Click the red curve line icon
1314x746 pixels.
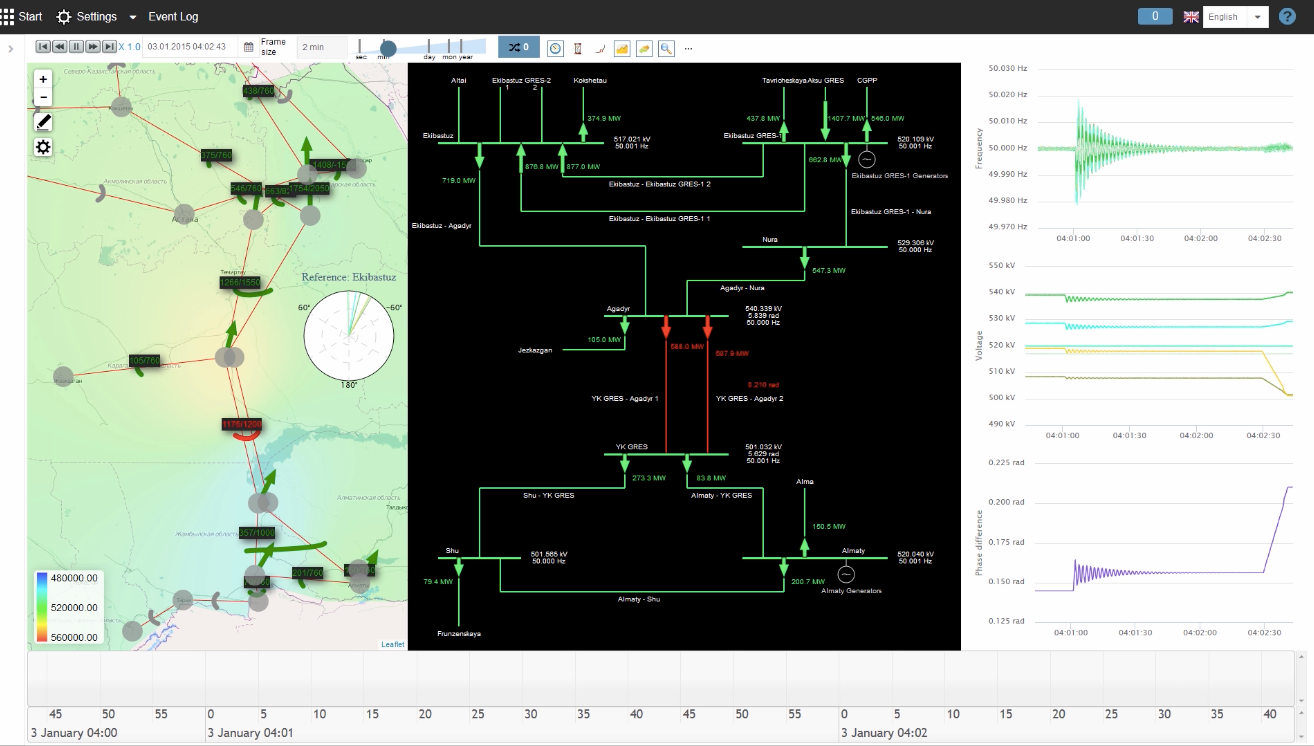coord(599,47)
